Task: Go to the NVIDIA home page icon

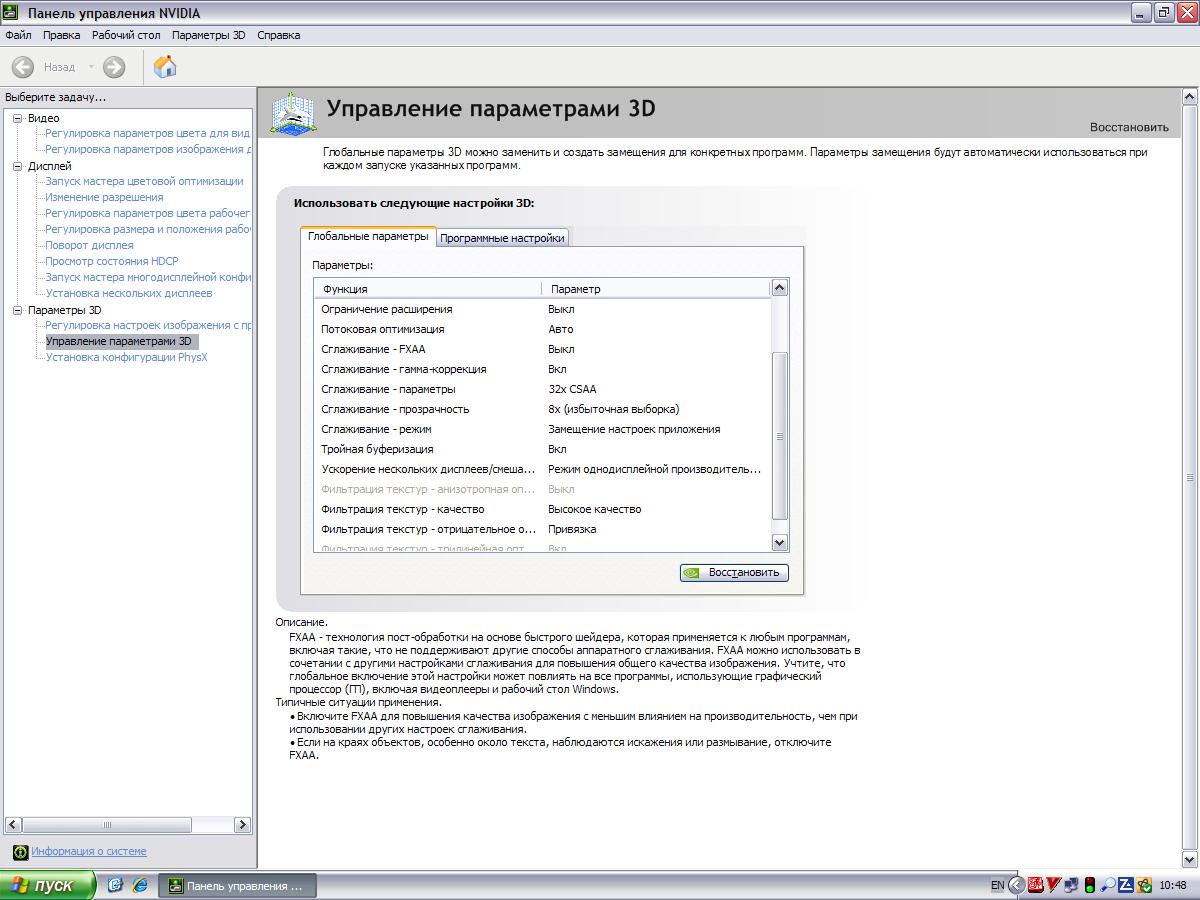Action: tap(165, 67)
